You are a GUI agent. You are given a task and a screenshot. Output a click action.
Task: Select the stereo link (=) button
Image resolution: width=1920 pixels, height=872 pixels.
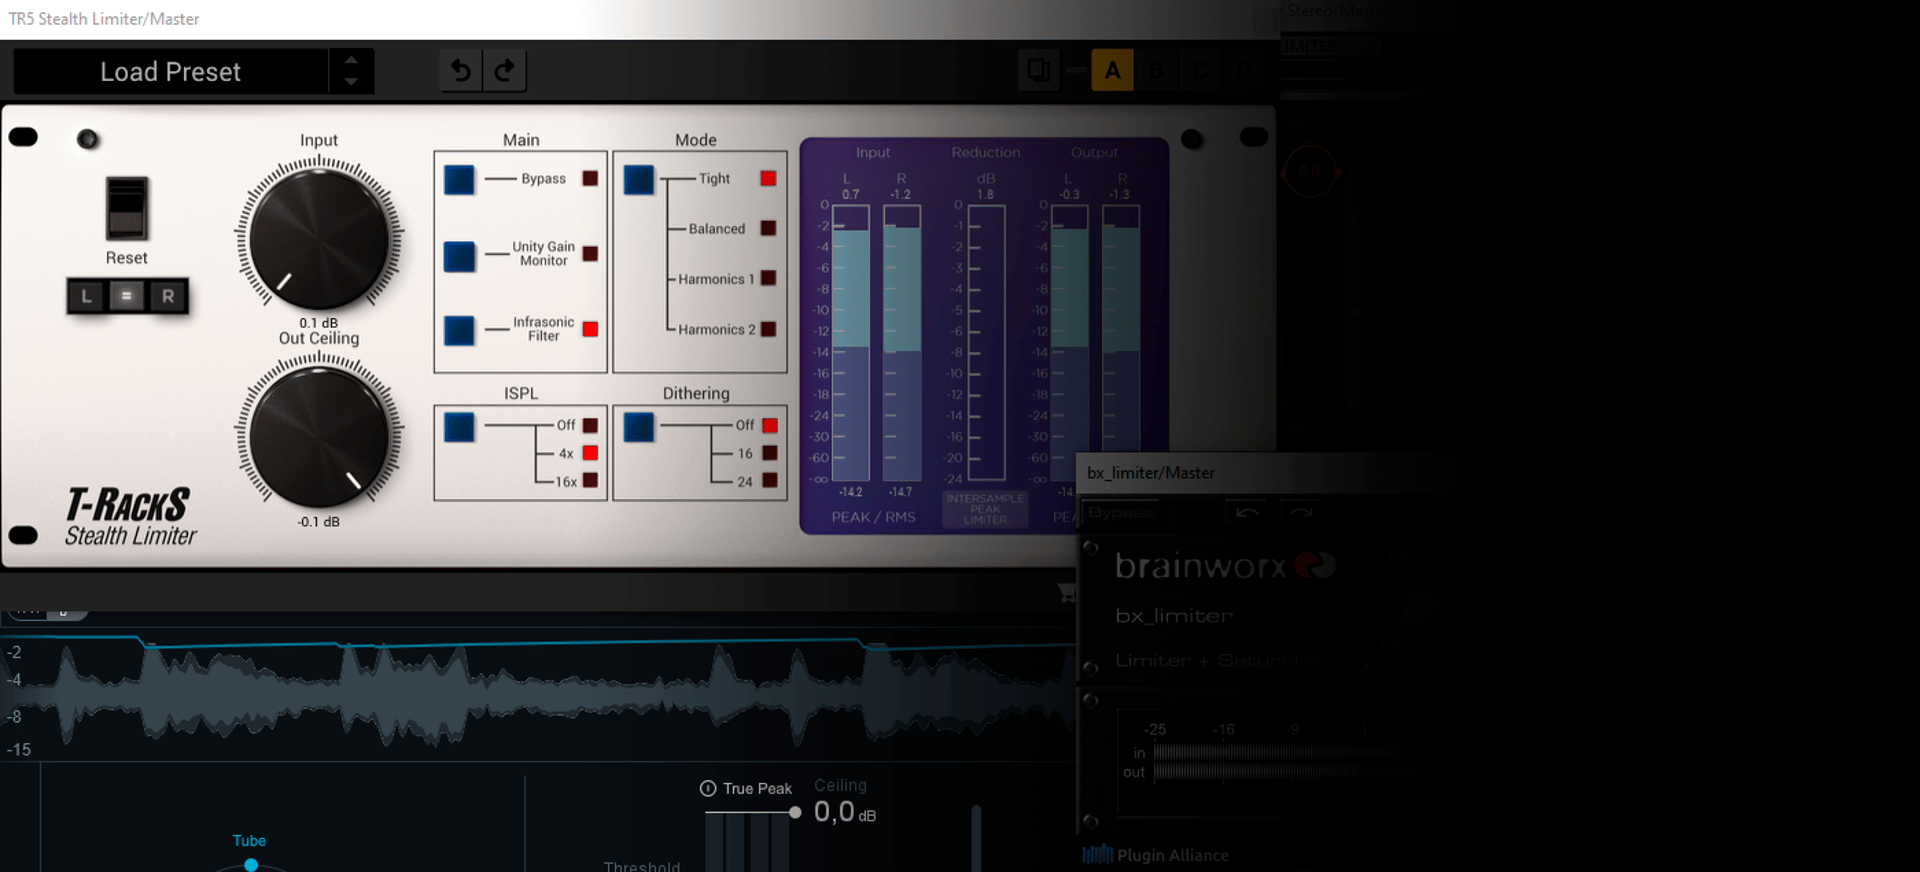tap(127, 296)
